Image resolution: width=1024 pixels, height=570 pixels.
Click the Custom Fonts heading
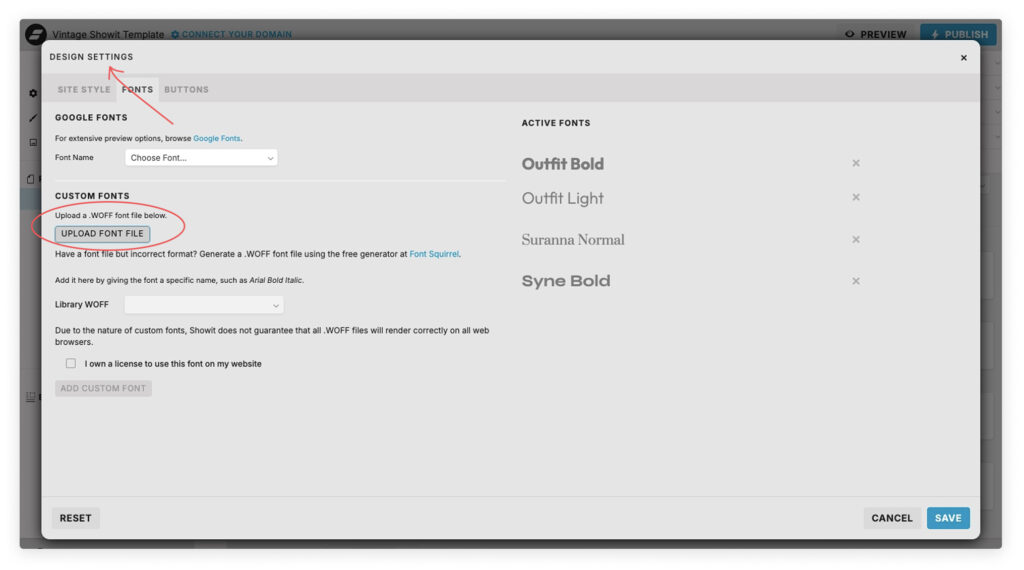pos(92,196)
